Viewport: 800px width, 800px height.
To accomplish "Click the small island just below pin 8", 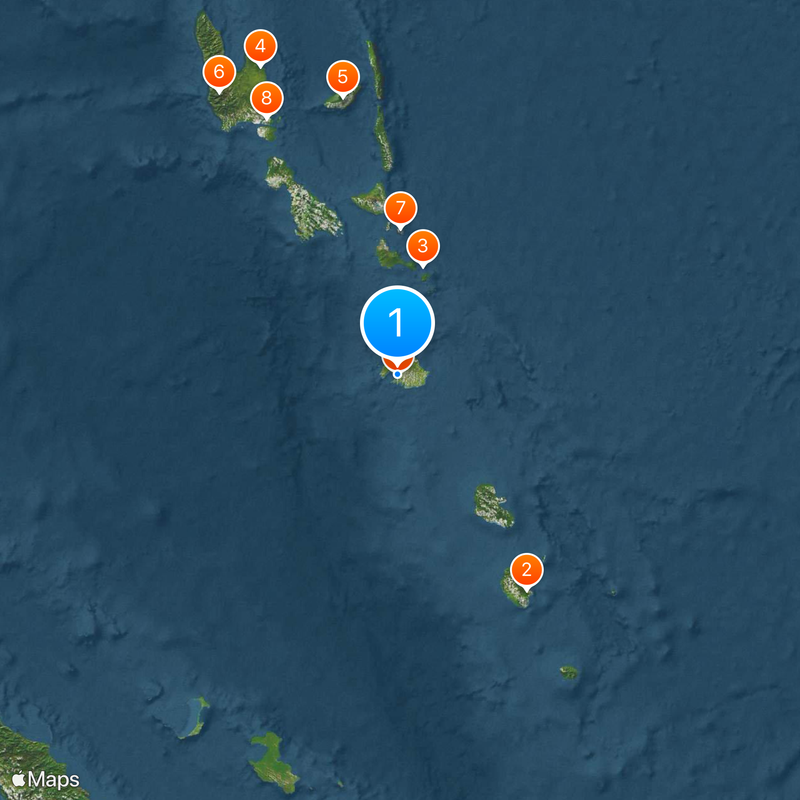I will pyautogui.click(x=267, y=133).
